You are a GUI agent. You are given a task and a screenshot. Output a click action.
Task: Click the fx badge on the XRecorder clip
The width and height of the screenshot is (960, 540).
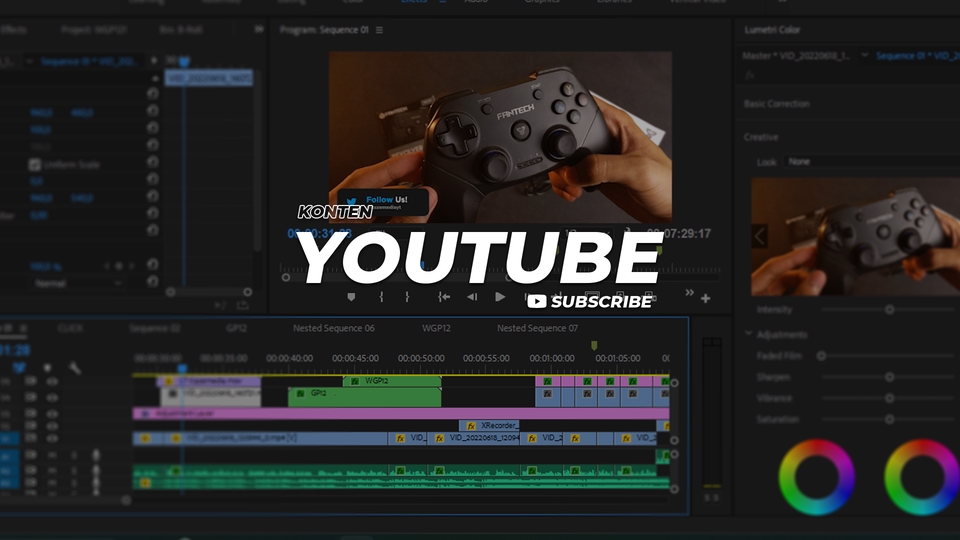471,426
